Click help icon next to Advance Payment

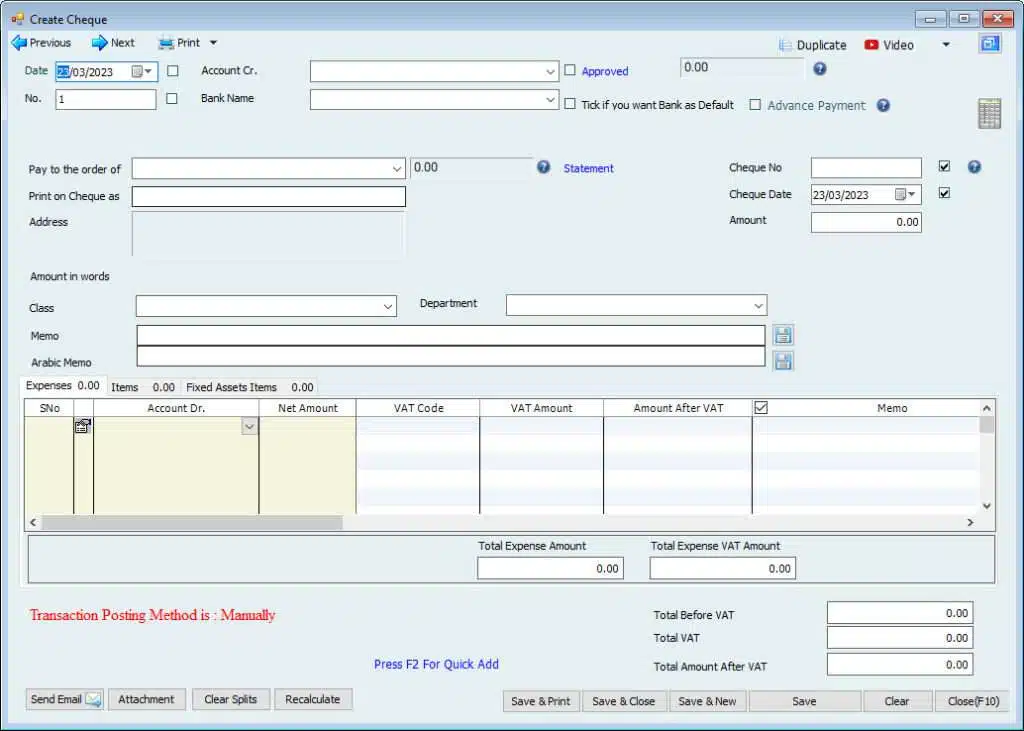(883, 105)
